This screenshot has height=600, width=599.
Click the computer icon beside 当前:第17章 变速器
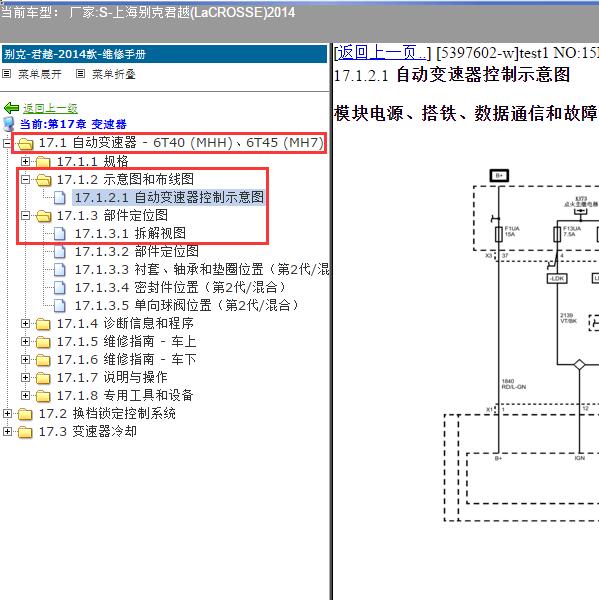click(x=8, y=124)
